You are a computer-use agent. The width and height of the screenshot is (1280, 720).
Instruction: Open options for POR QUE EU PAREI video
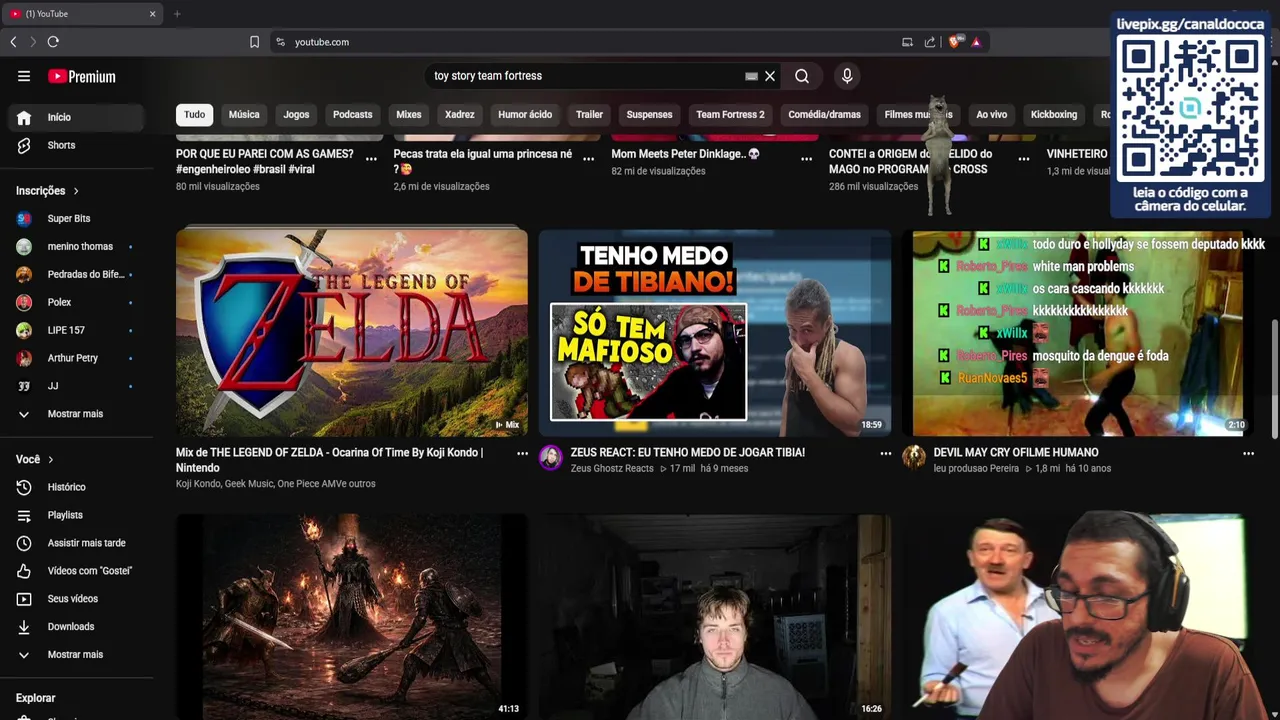(371, 158)
